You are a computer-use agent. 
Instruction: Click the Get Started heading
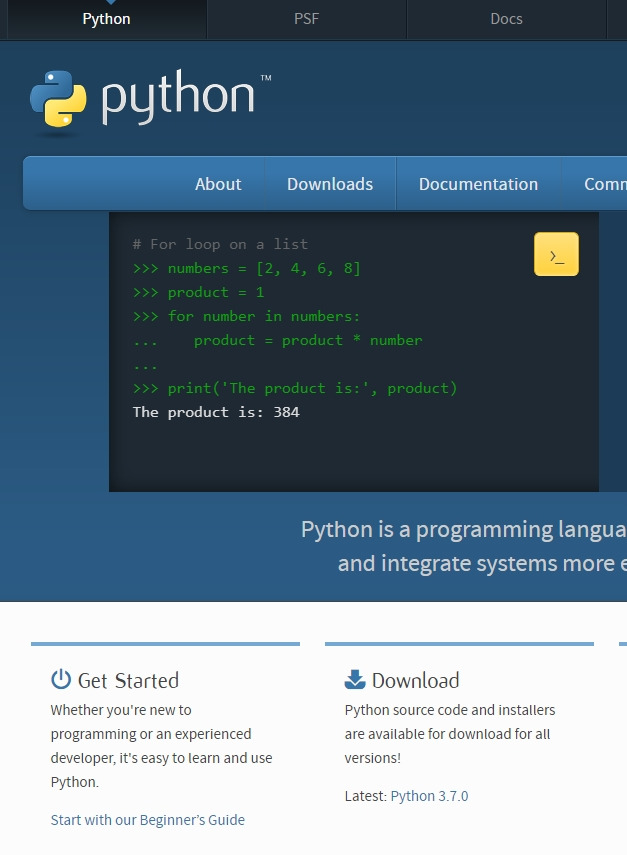coord(128,681)
